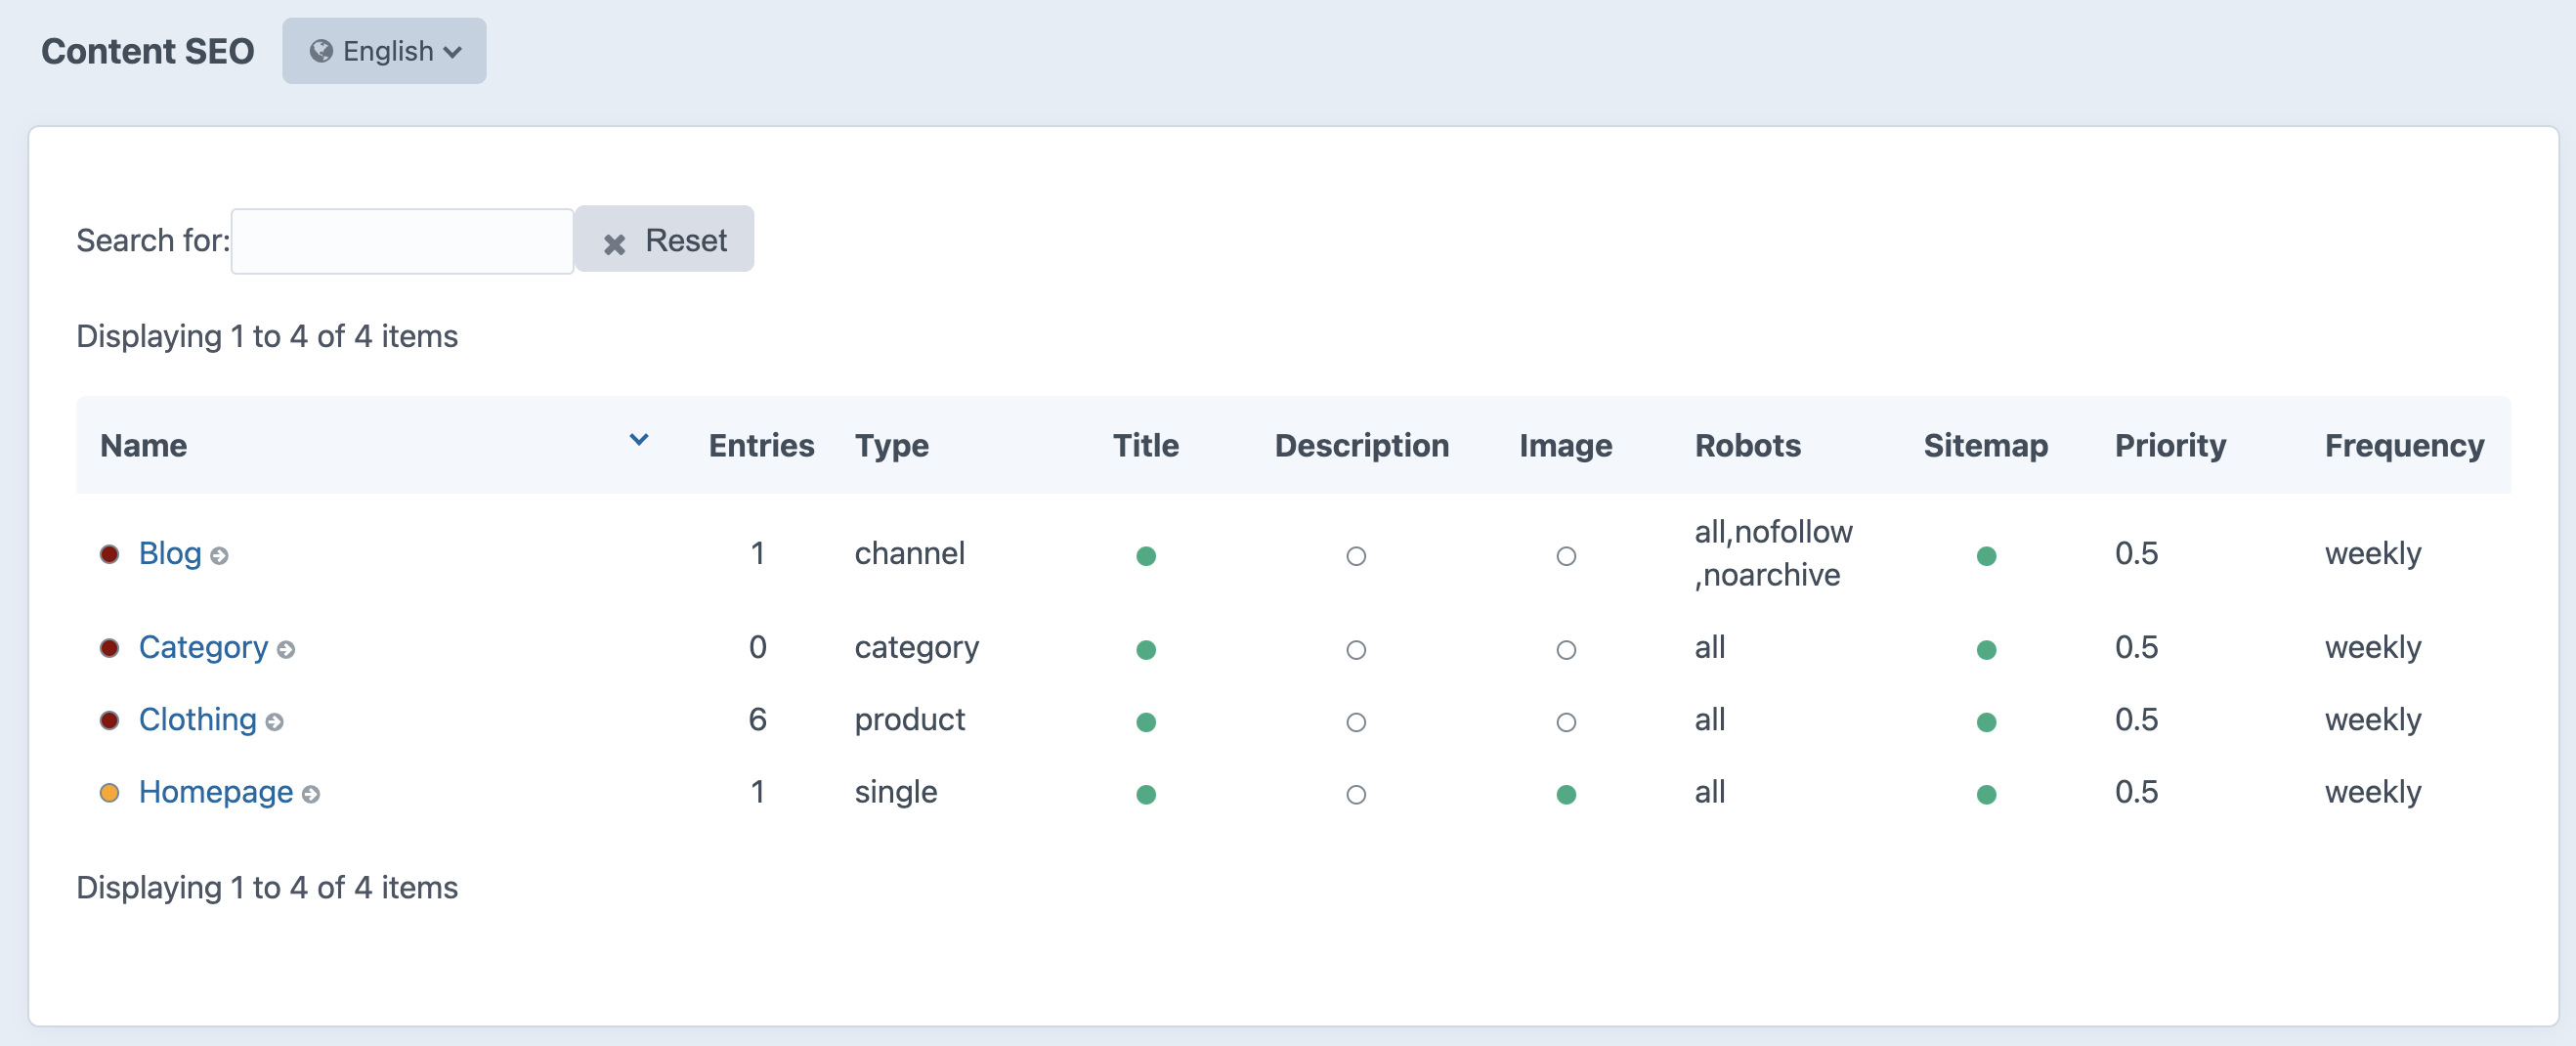Click the Name column sort chevron
Viewport: 2576px width, 1046px height.
click(x=639, y=440)
